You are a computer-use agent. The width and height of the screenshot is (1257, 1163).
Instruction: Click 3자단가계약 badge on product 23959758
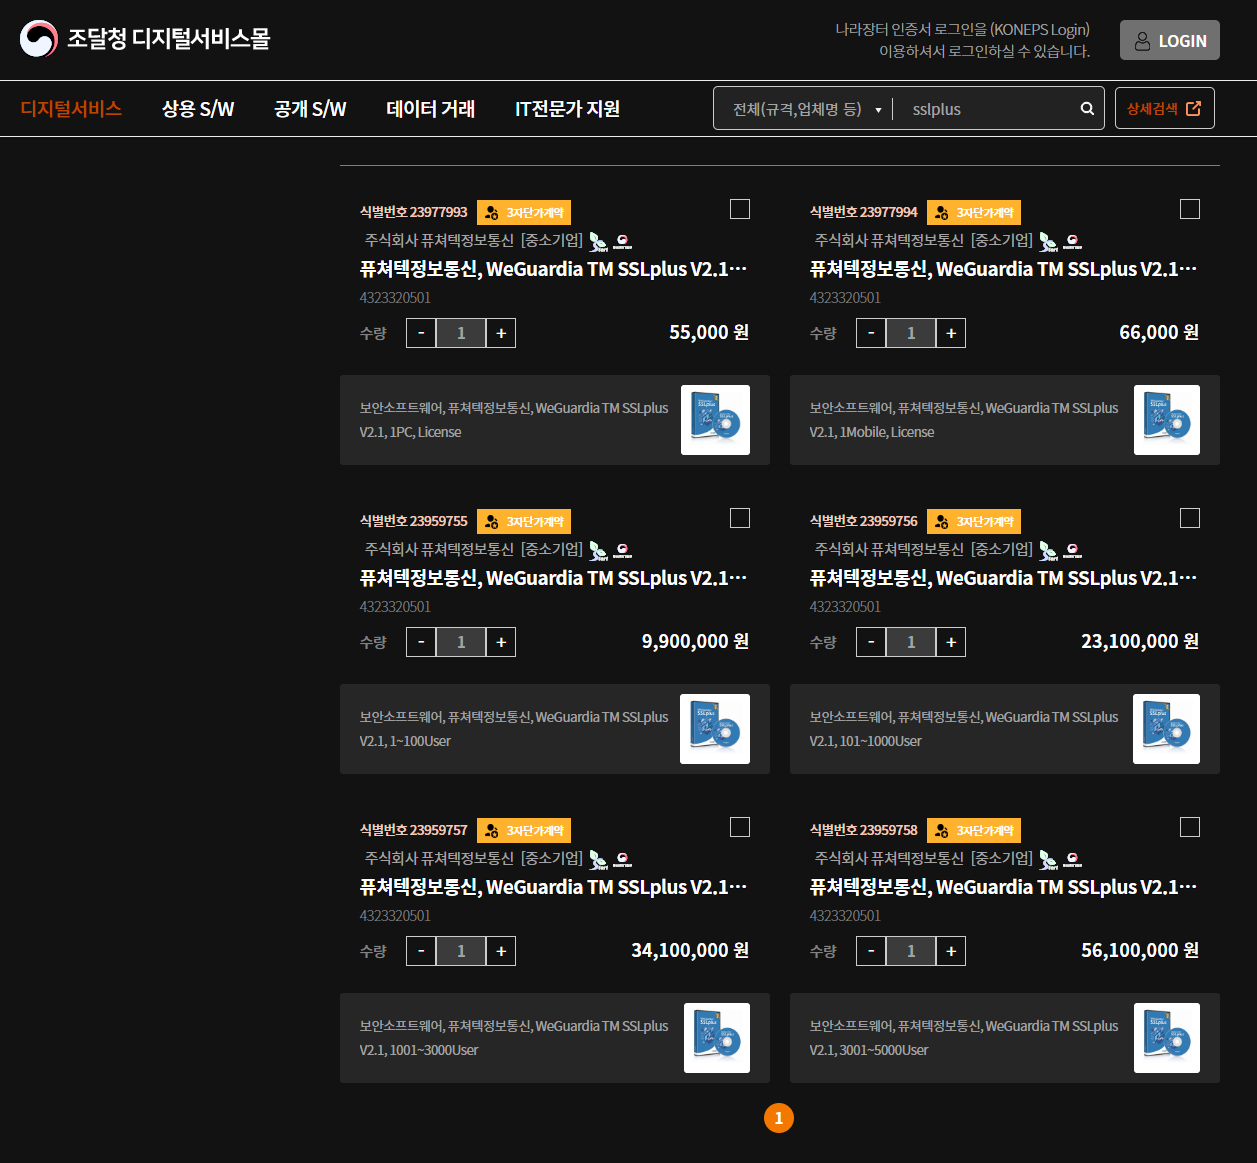point(974,830)
